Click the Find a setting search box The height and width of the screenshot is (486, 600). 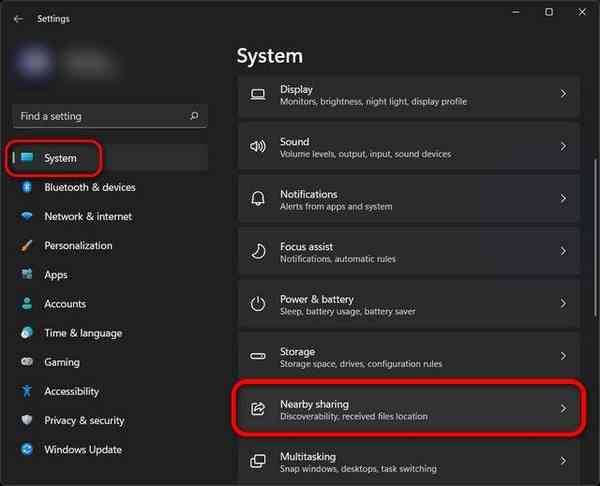coord(100,116)
